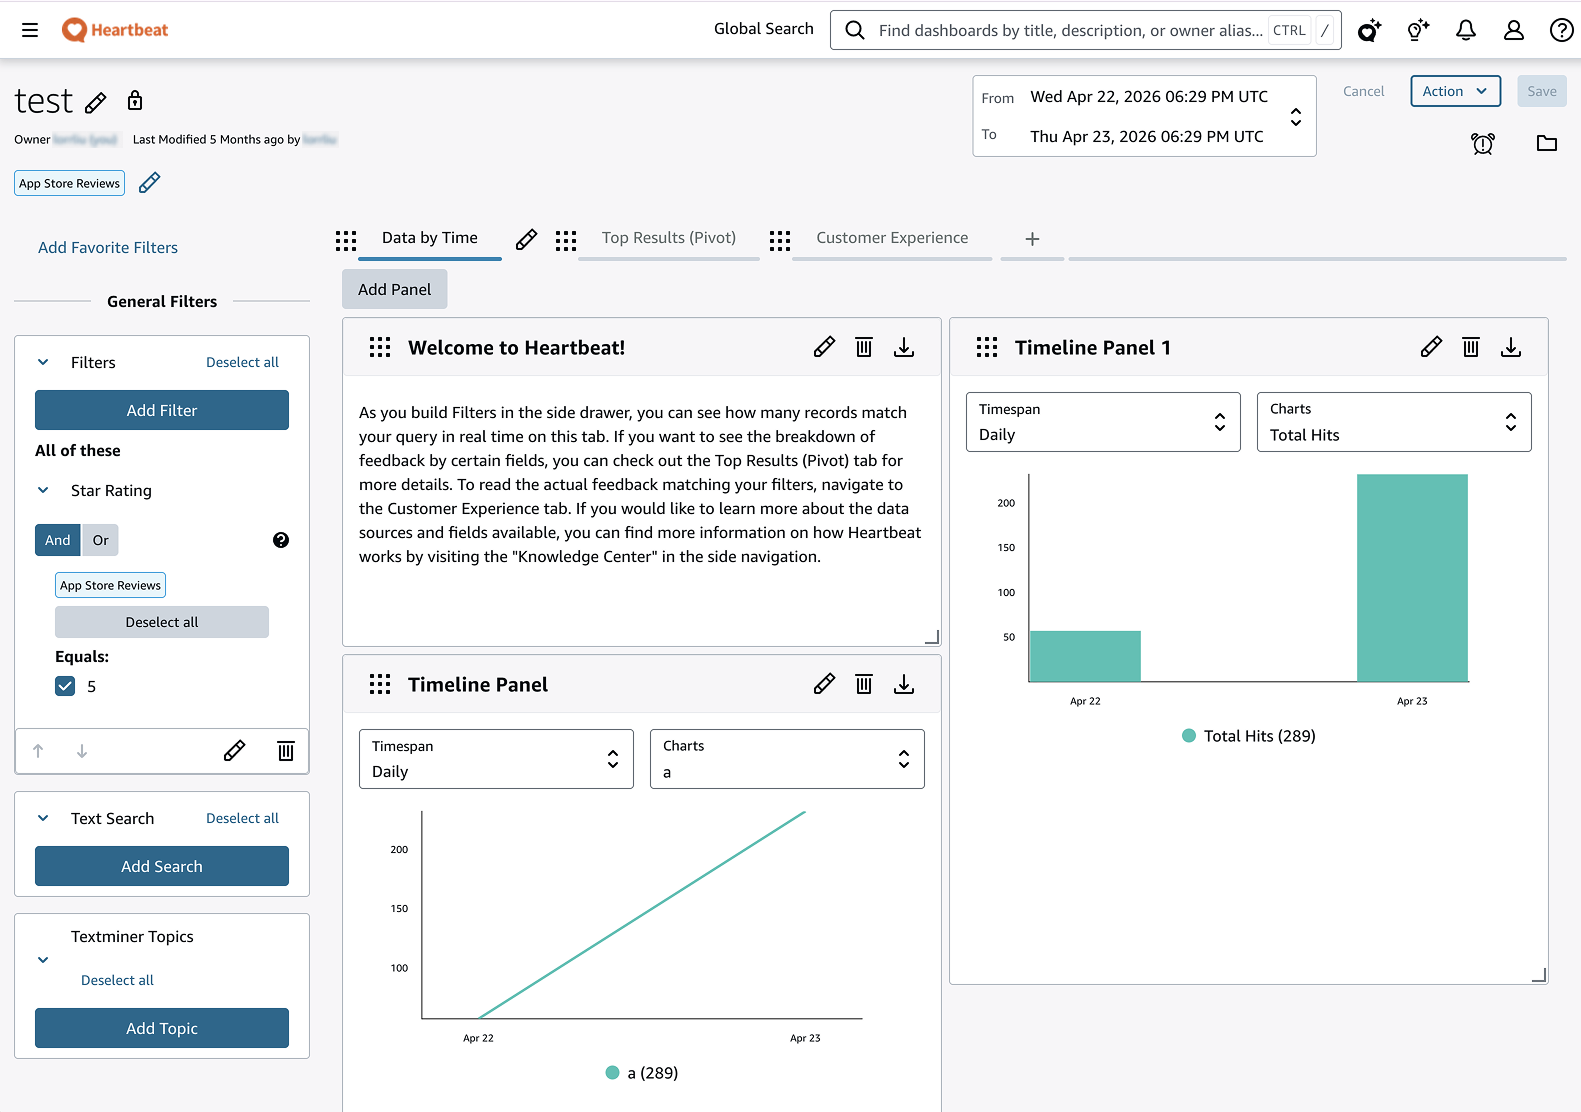Download the Welcome to Heartbeat panel
This screenshot has width=1581, height=1112.
pos(904,347)
